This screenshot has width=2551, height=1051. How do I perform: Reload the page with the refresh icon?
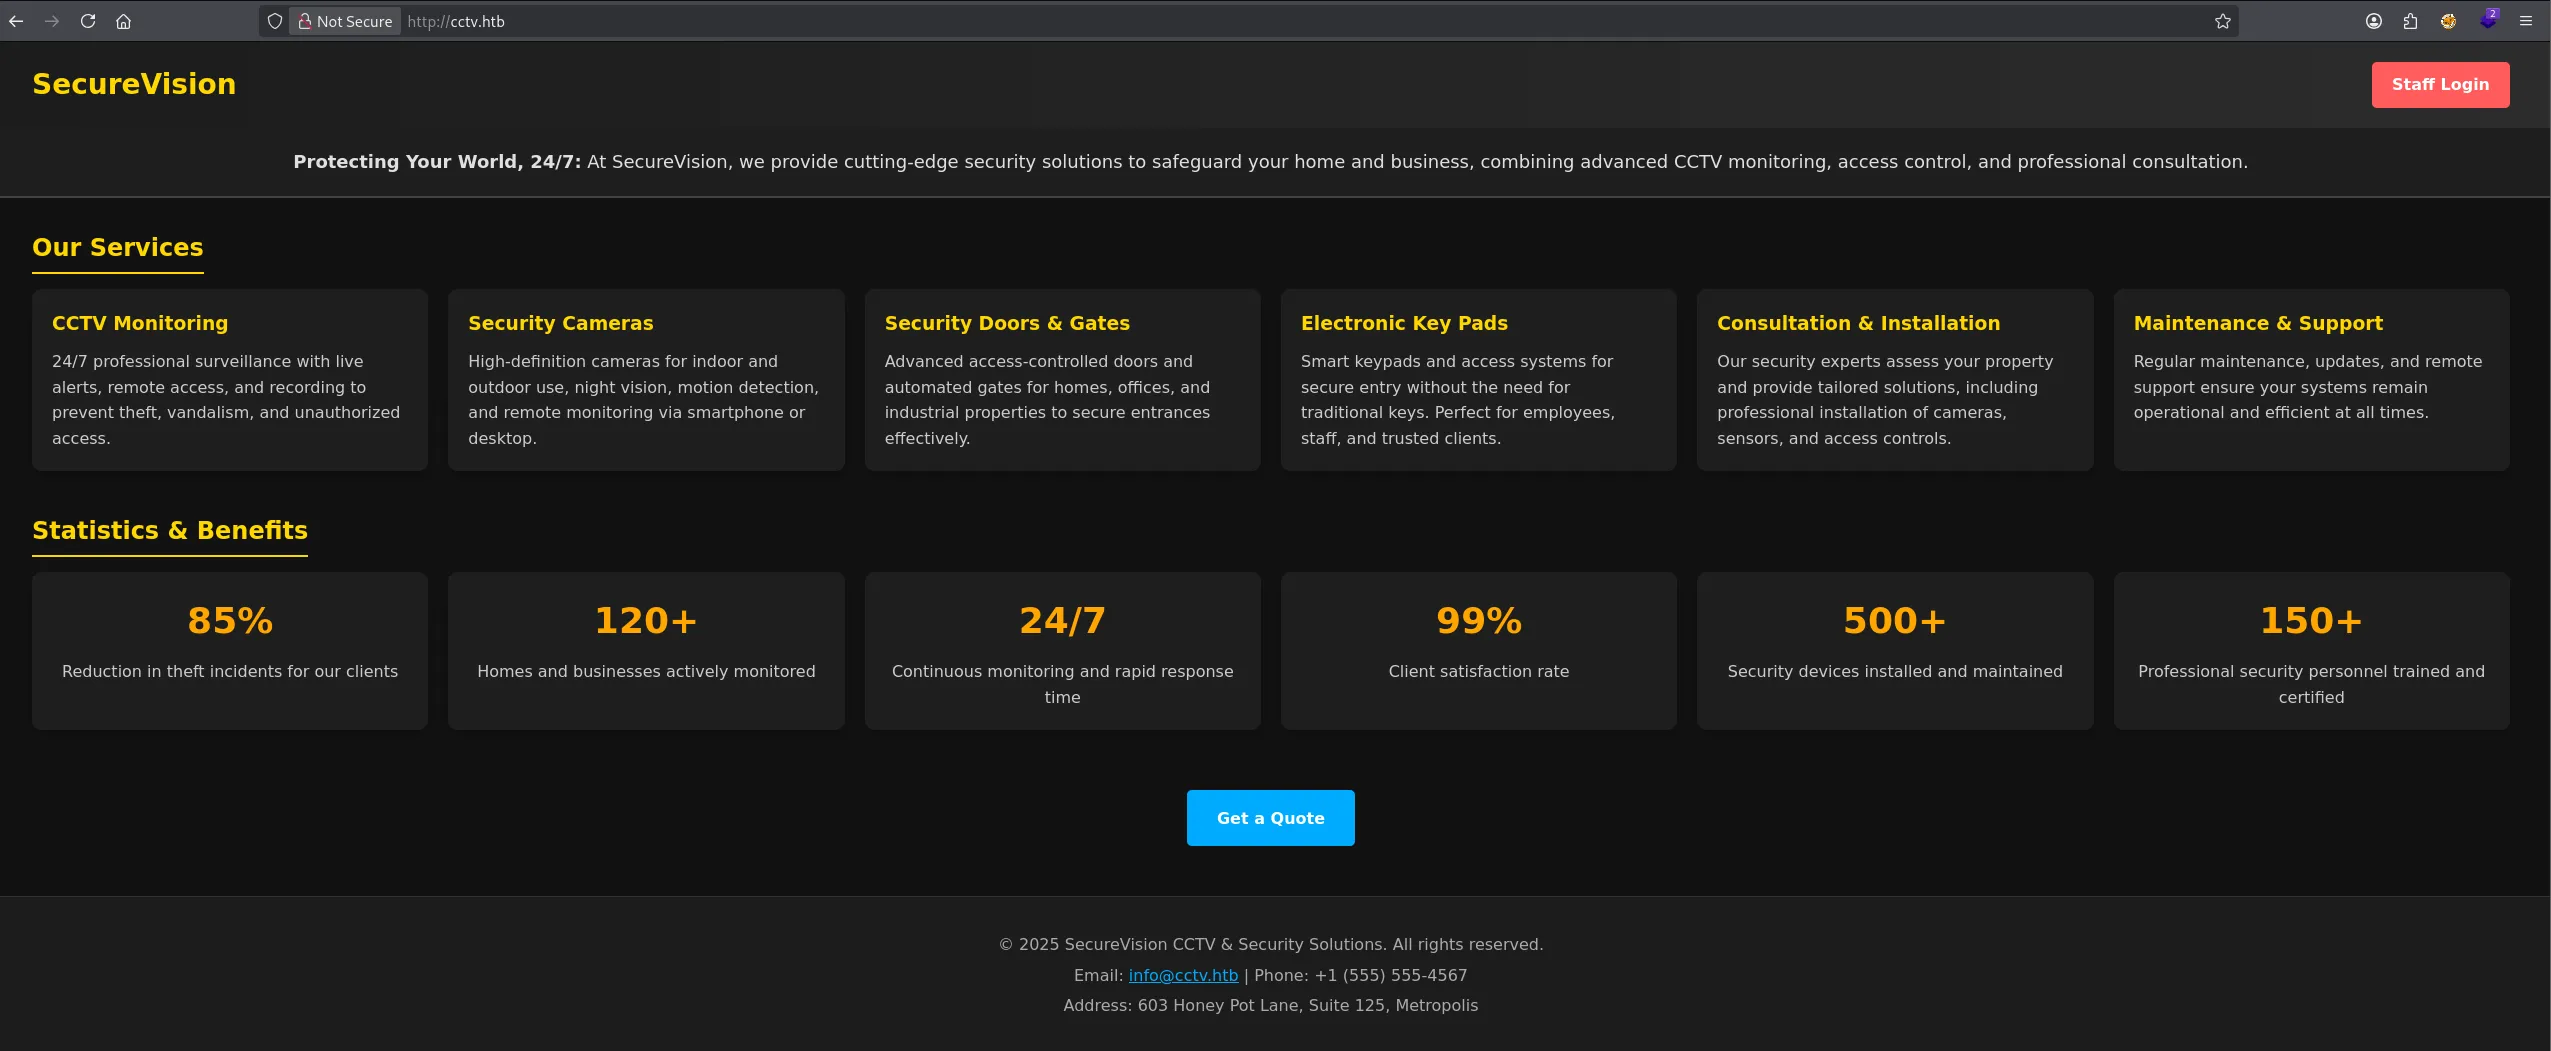88,21
